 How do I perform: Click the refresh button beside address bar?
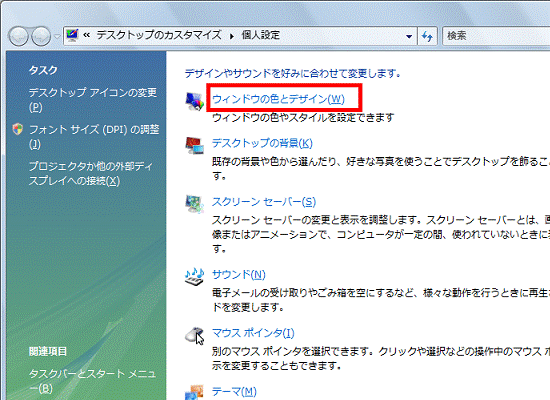coord(427,36)
